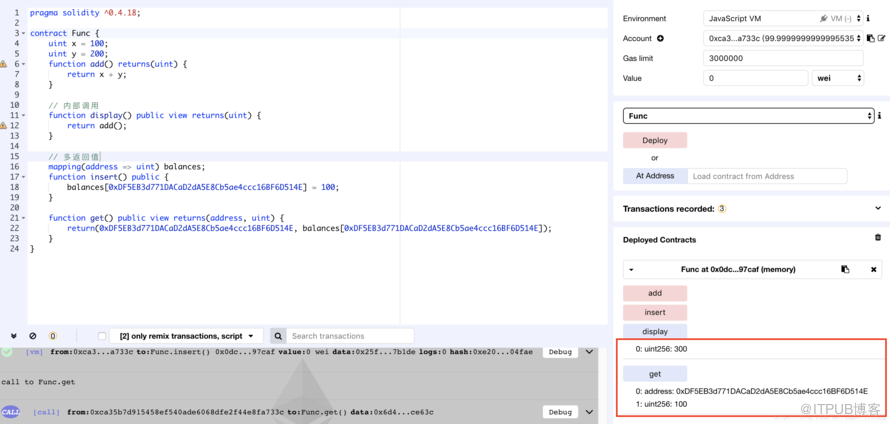
Task: Collapse the terminal with double-chevron icon
Action: pyautogui.click(x=14, y=336)
